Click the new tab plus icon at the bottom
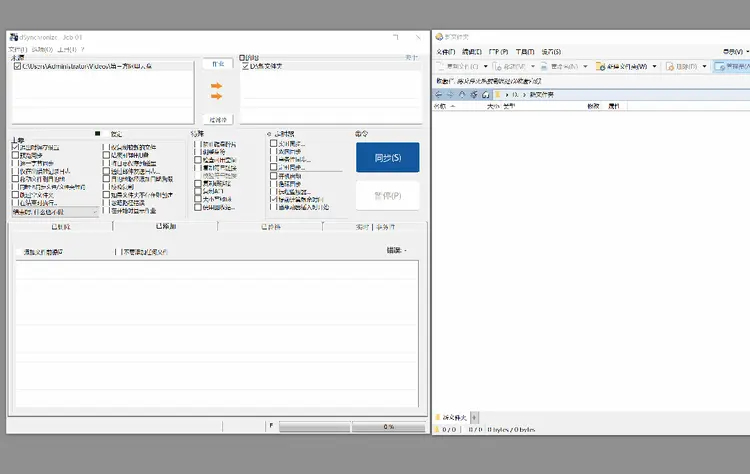 (474, 417)
